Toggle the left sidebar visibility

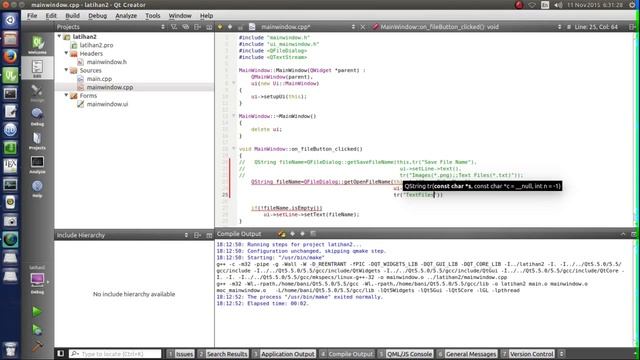click(60, 353)
